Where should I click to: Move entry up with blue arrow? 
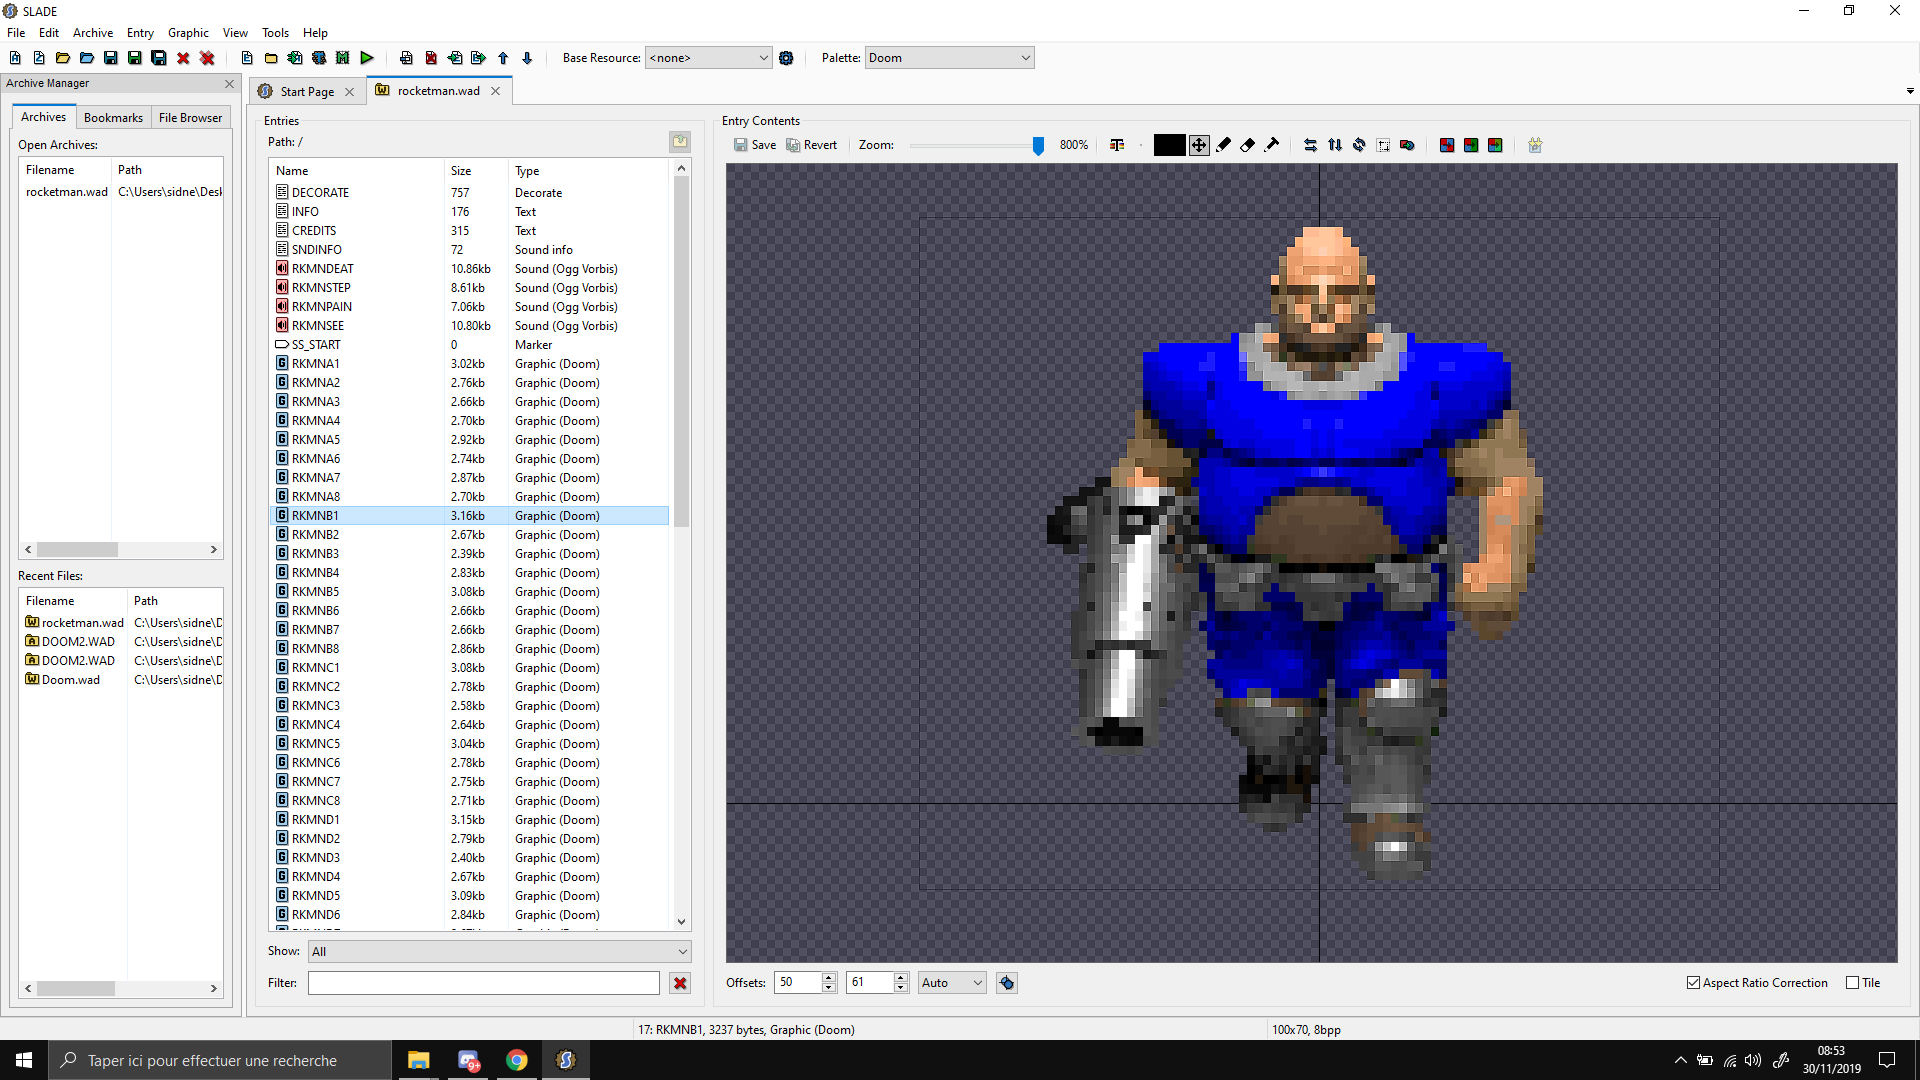tap(503, 58)
